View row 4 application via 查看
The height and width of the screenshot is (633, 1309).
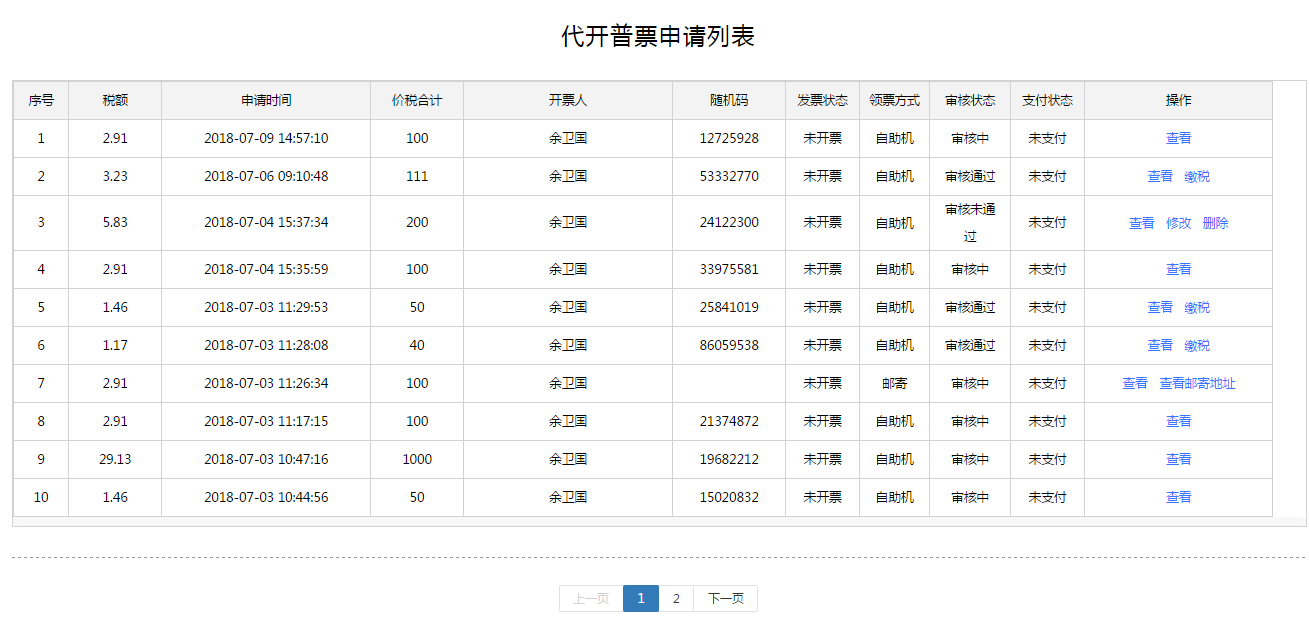pyautogui.click(x=1178, y=269)
